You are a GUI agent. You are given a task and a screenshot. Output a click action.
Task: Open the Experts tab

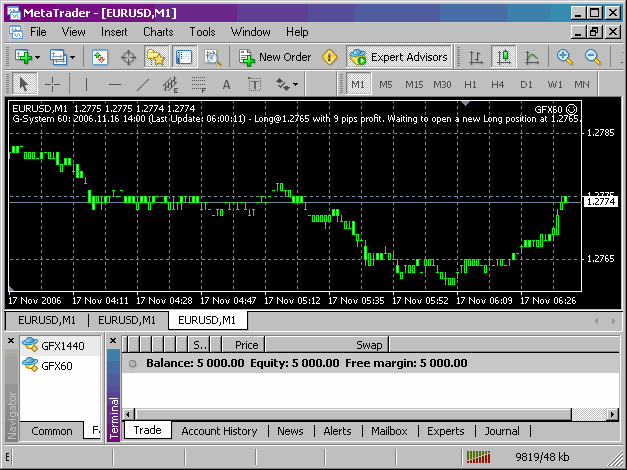click(x=446, y=431)
